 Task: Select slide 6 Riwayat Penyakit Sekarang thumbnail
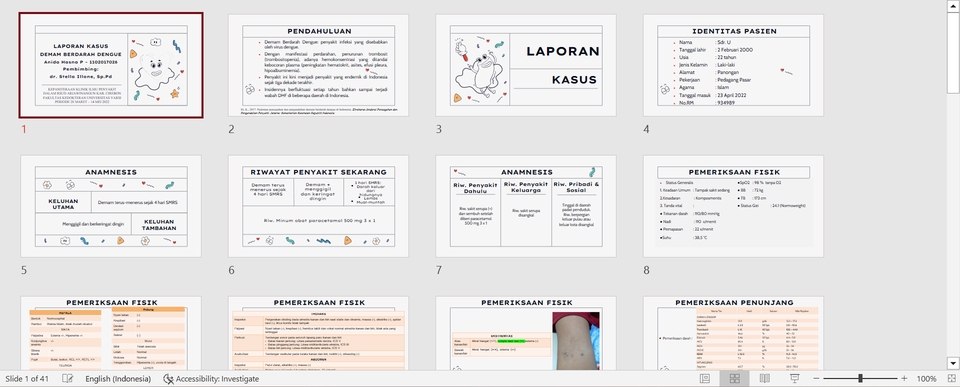point(318,206)
